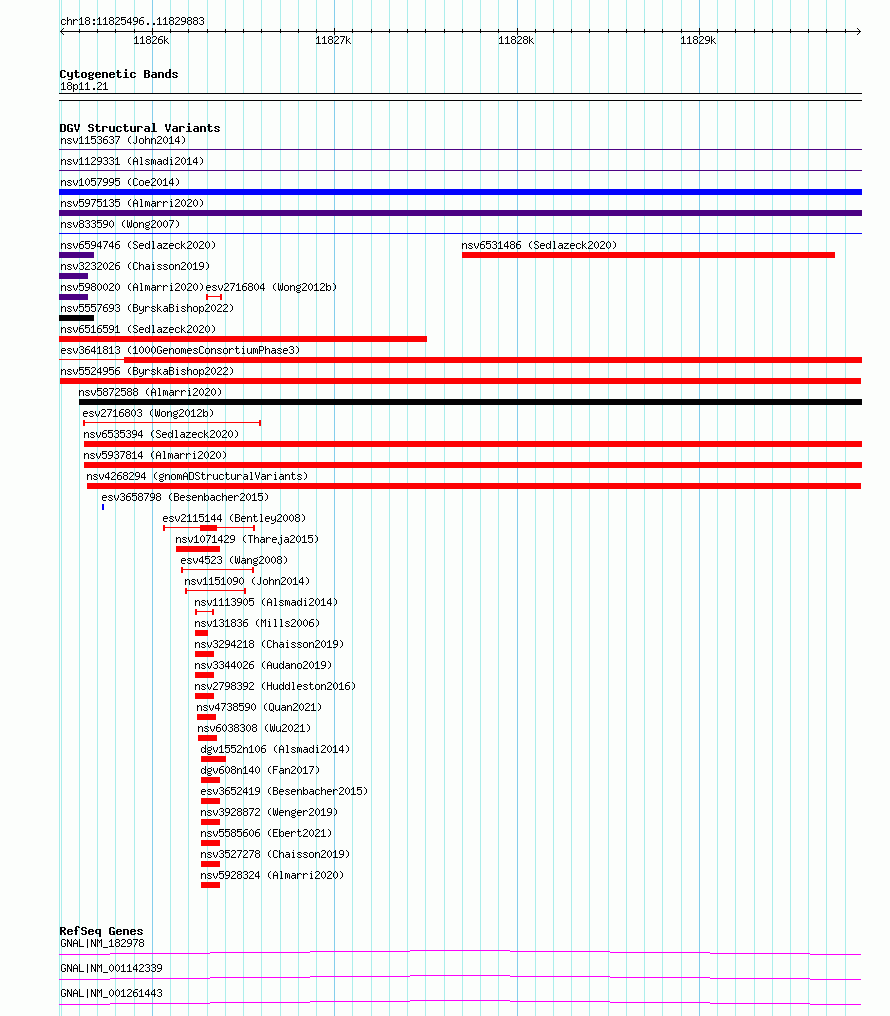The width and height of the screenshot is (890, 1016).
Task: Select the black bar of nsv5872588 (Almarri2020)
Action: pos(470,402)
